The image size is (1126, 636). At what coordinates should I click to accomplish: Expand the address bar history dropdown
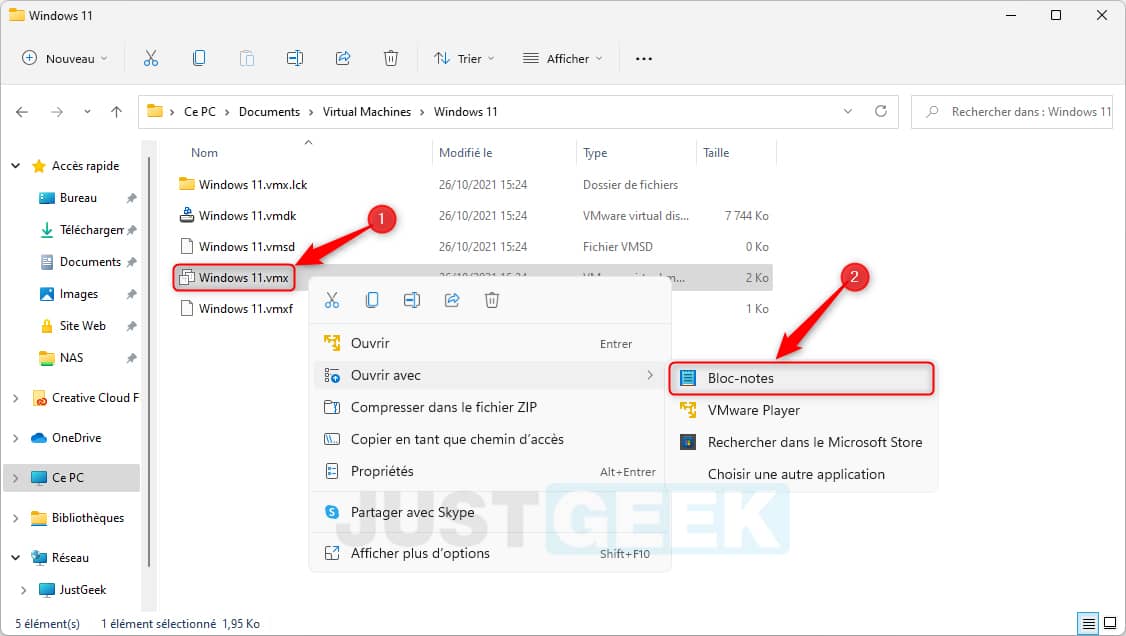(x=848, y=111)
